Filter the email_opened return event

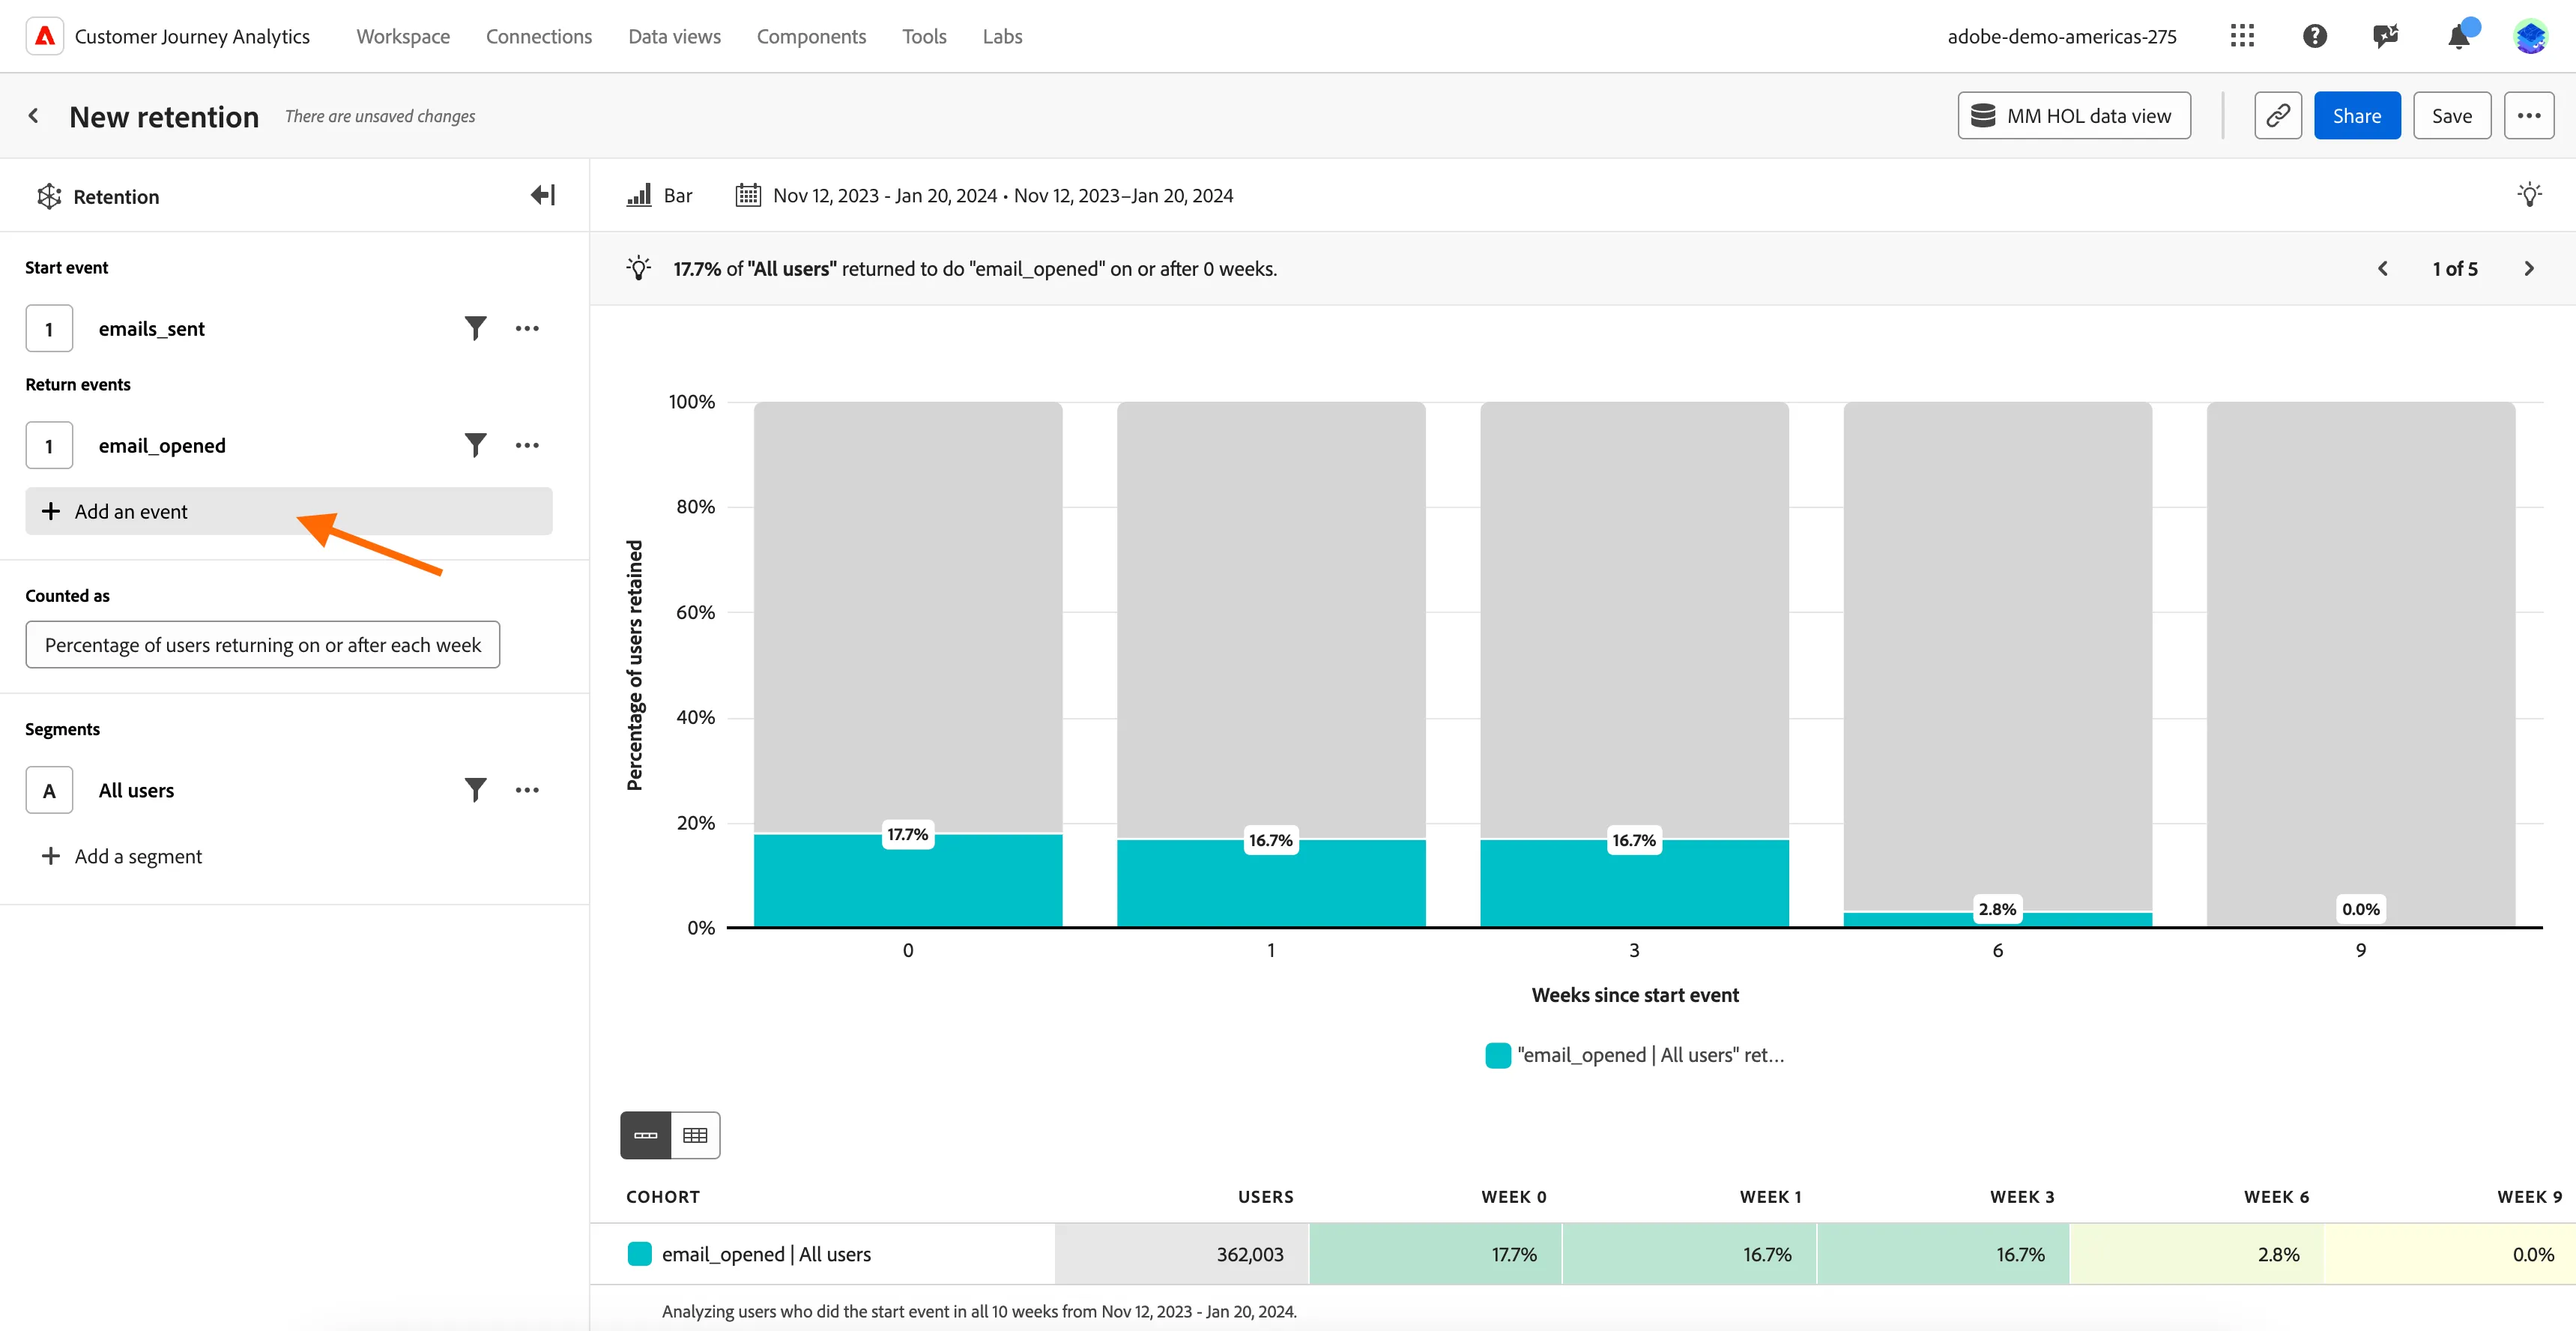coord(476,445)
